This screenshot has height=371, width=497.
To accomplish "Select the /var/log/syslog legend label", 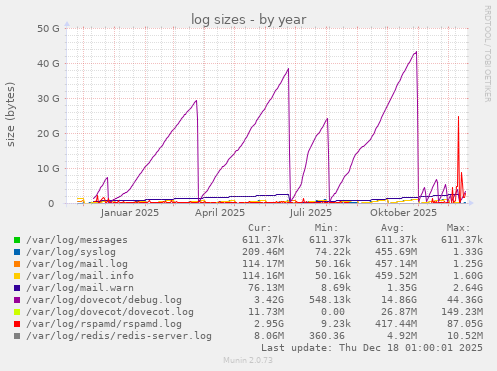I will [71, 252].
